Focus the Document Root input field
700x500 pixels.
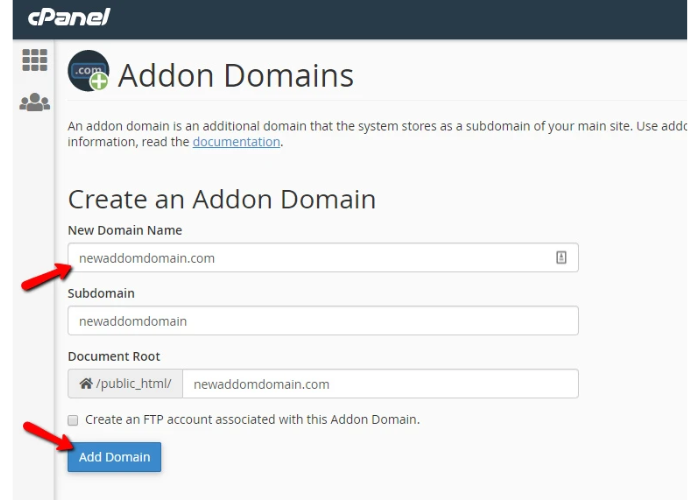(380, 383)
